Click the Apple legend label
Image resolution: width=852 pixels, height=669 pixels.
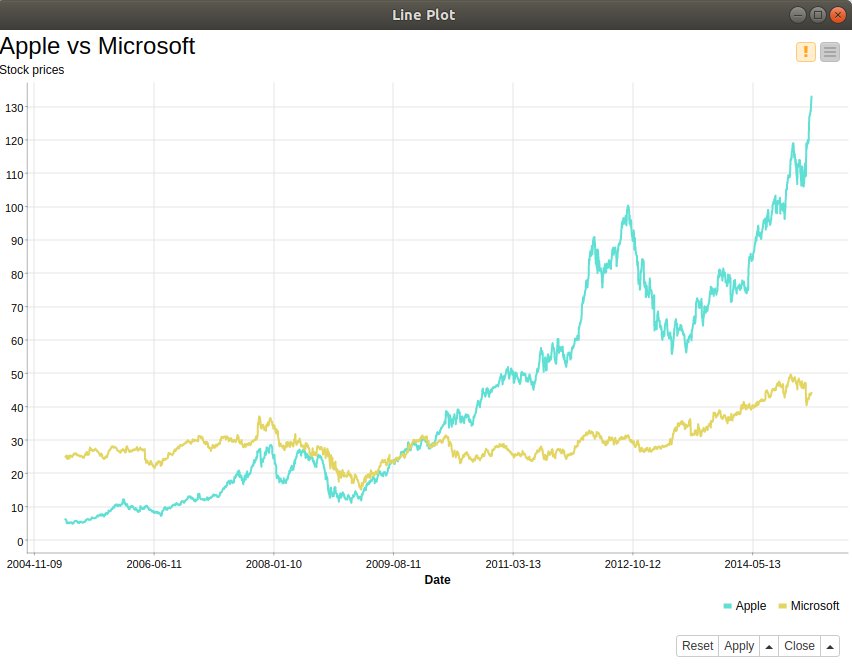point(750,606)
